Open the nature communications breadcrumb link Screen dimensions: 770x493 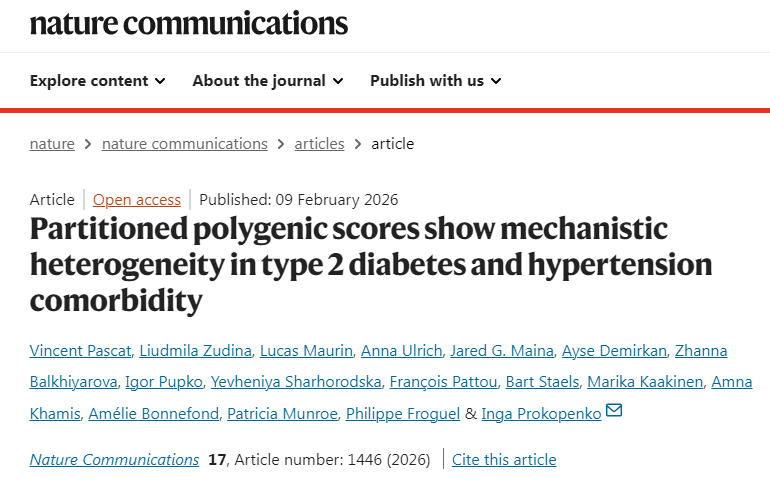point(185,144)
